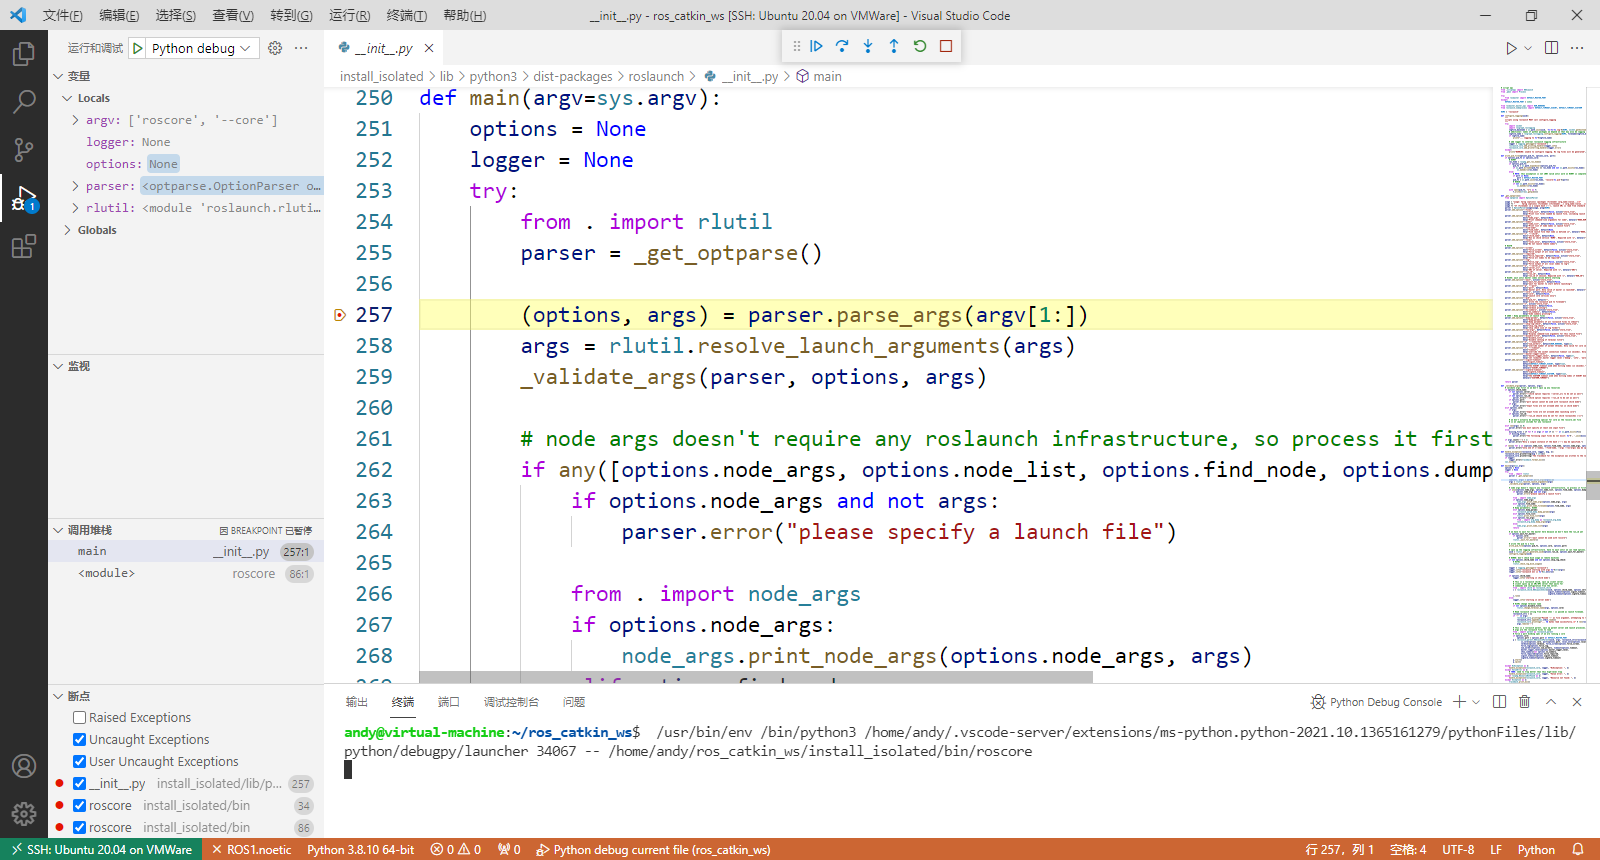Click Continue in debug toolbar
The image size is (1600, 860).
tap(817, 46)
